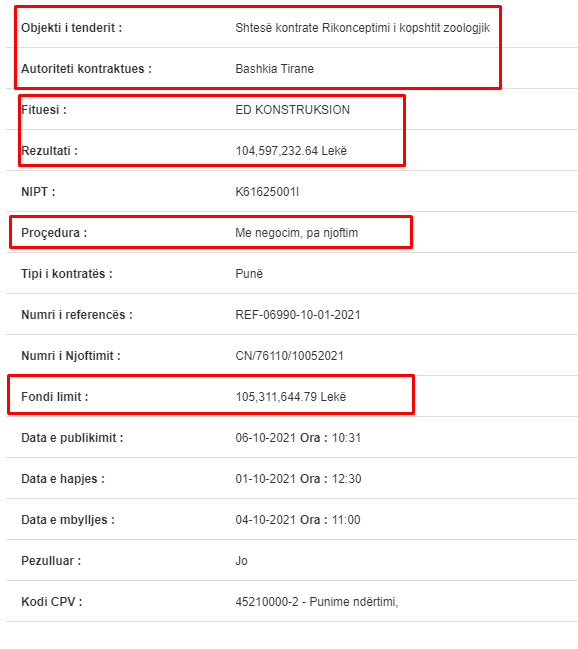Click the contract type value Punë
Viewport: 578px width, 649px height.
click(x=249, y=274)
